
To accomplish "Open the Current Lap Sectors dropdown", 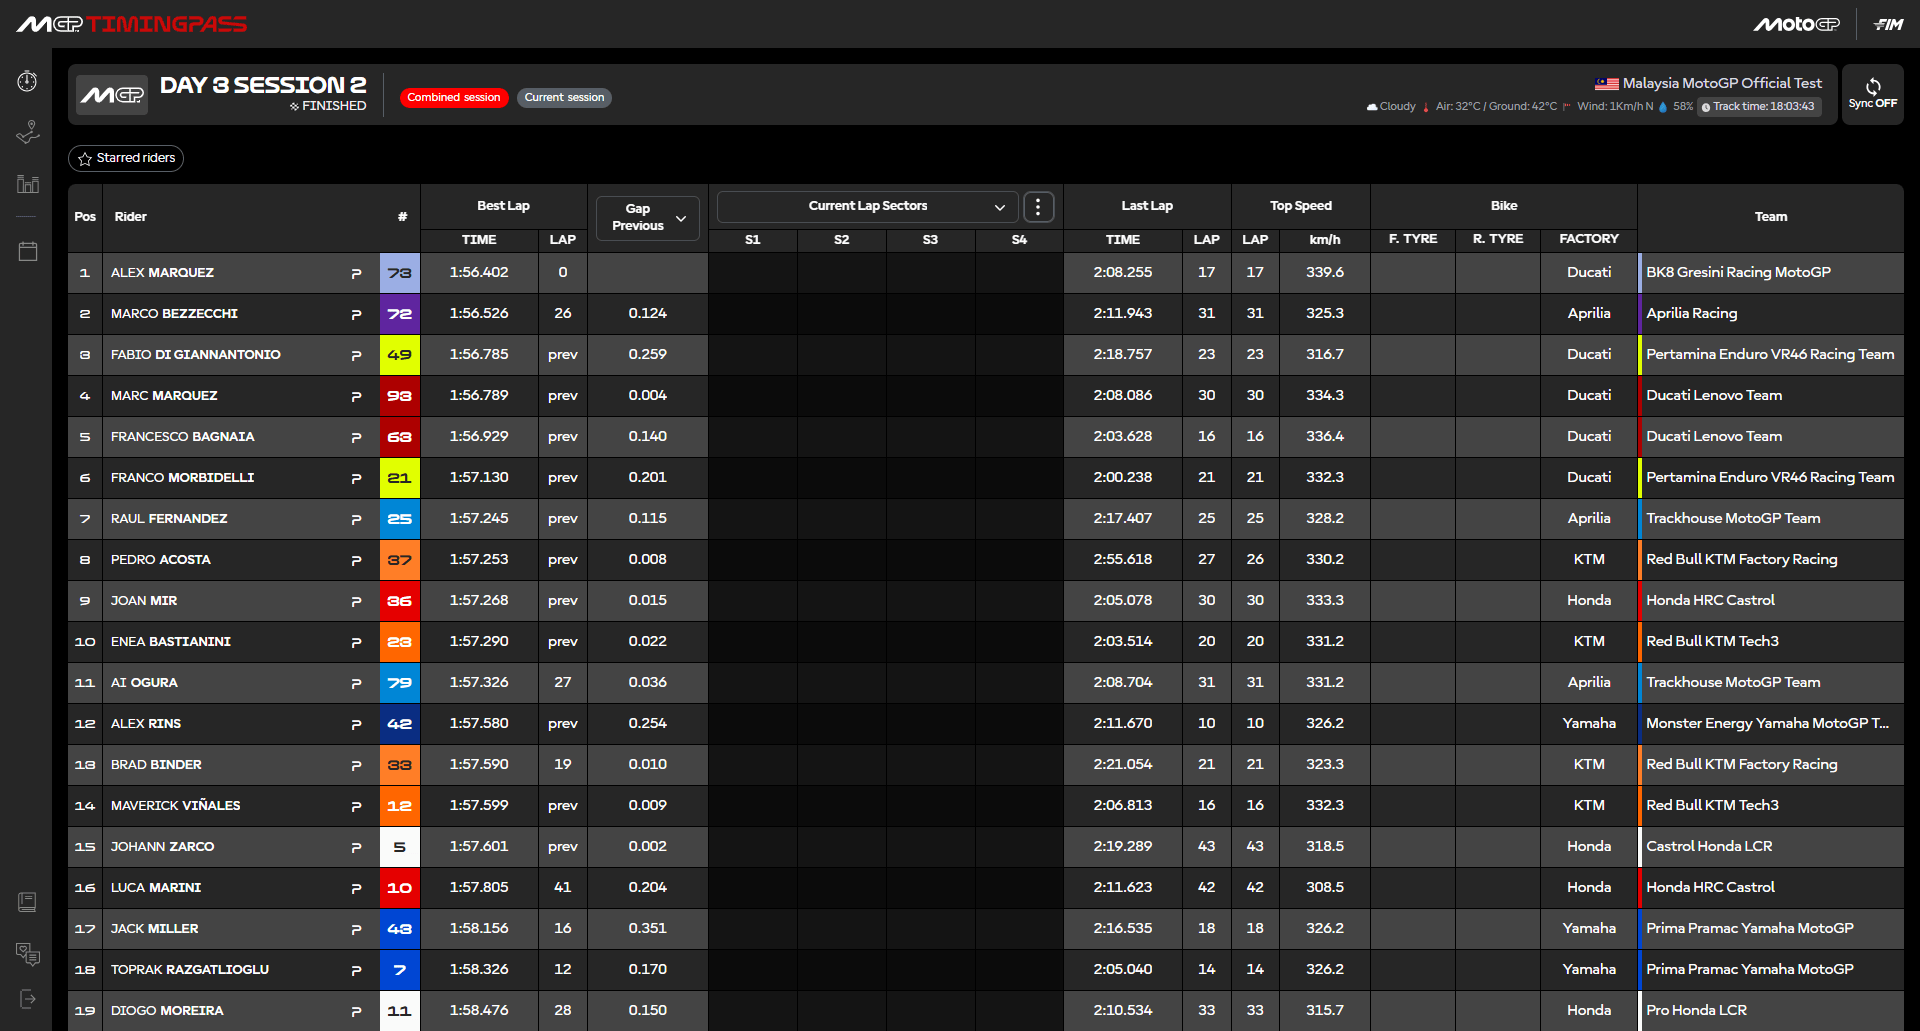I will click(868, 206).
